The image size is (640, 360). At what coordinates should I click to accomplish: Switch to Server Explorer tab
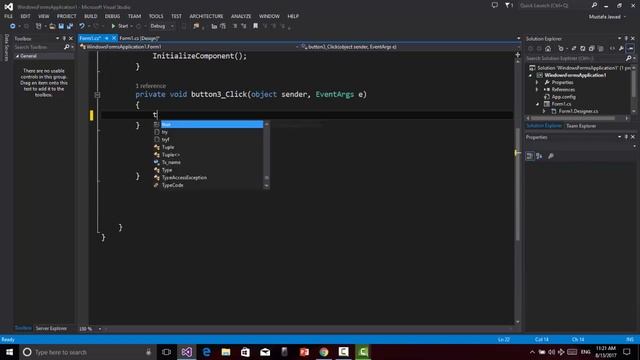click(51, 328)
